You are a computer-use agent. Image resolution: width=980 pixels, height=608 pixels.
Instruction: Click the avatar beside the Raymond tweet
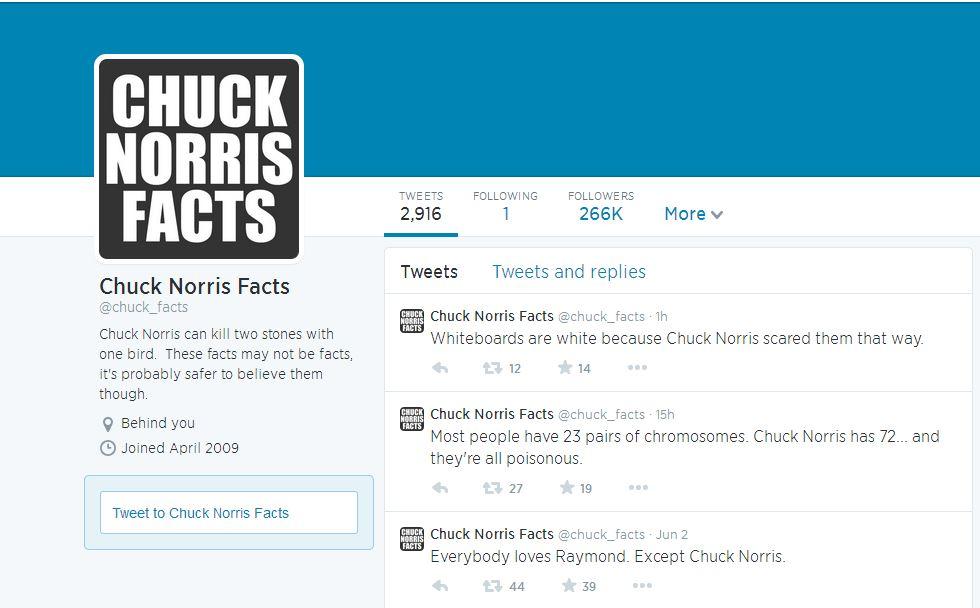click(x=412, y=539)
